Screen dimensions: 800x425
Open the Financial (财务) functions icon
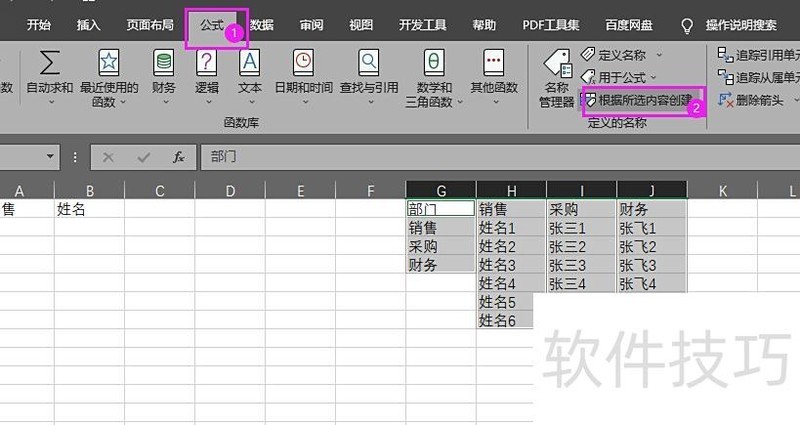pos(164,63)
